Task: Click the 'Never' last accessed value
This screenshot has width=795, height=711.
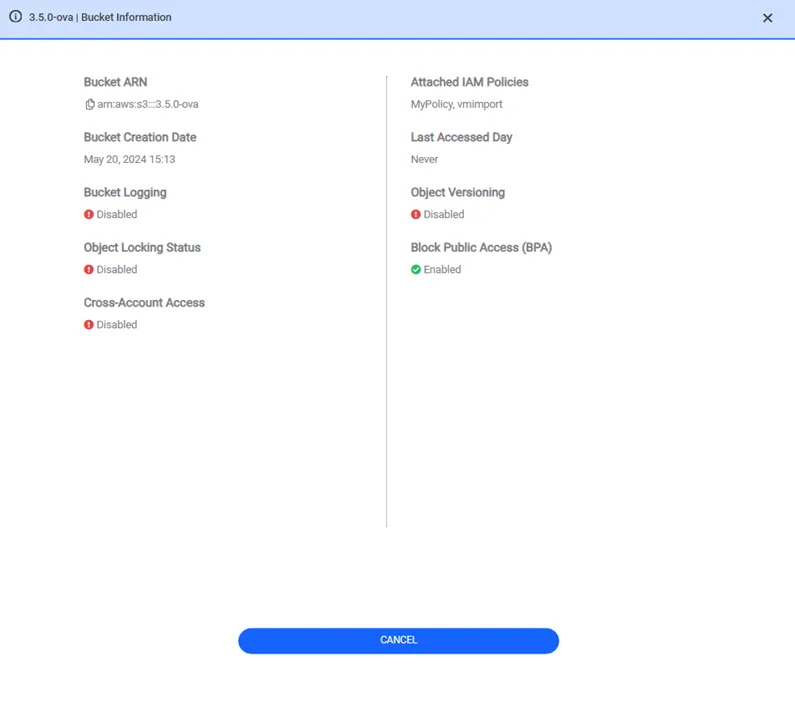Action: click(424, 159)
